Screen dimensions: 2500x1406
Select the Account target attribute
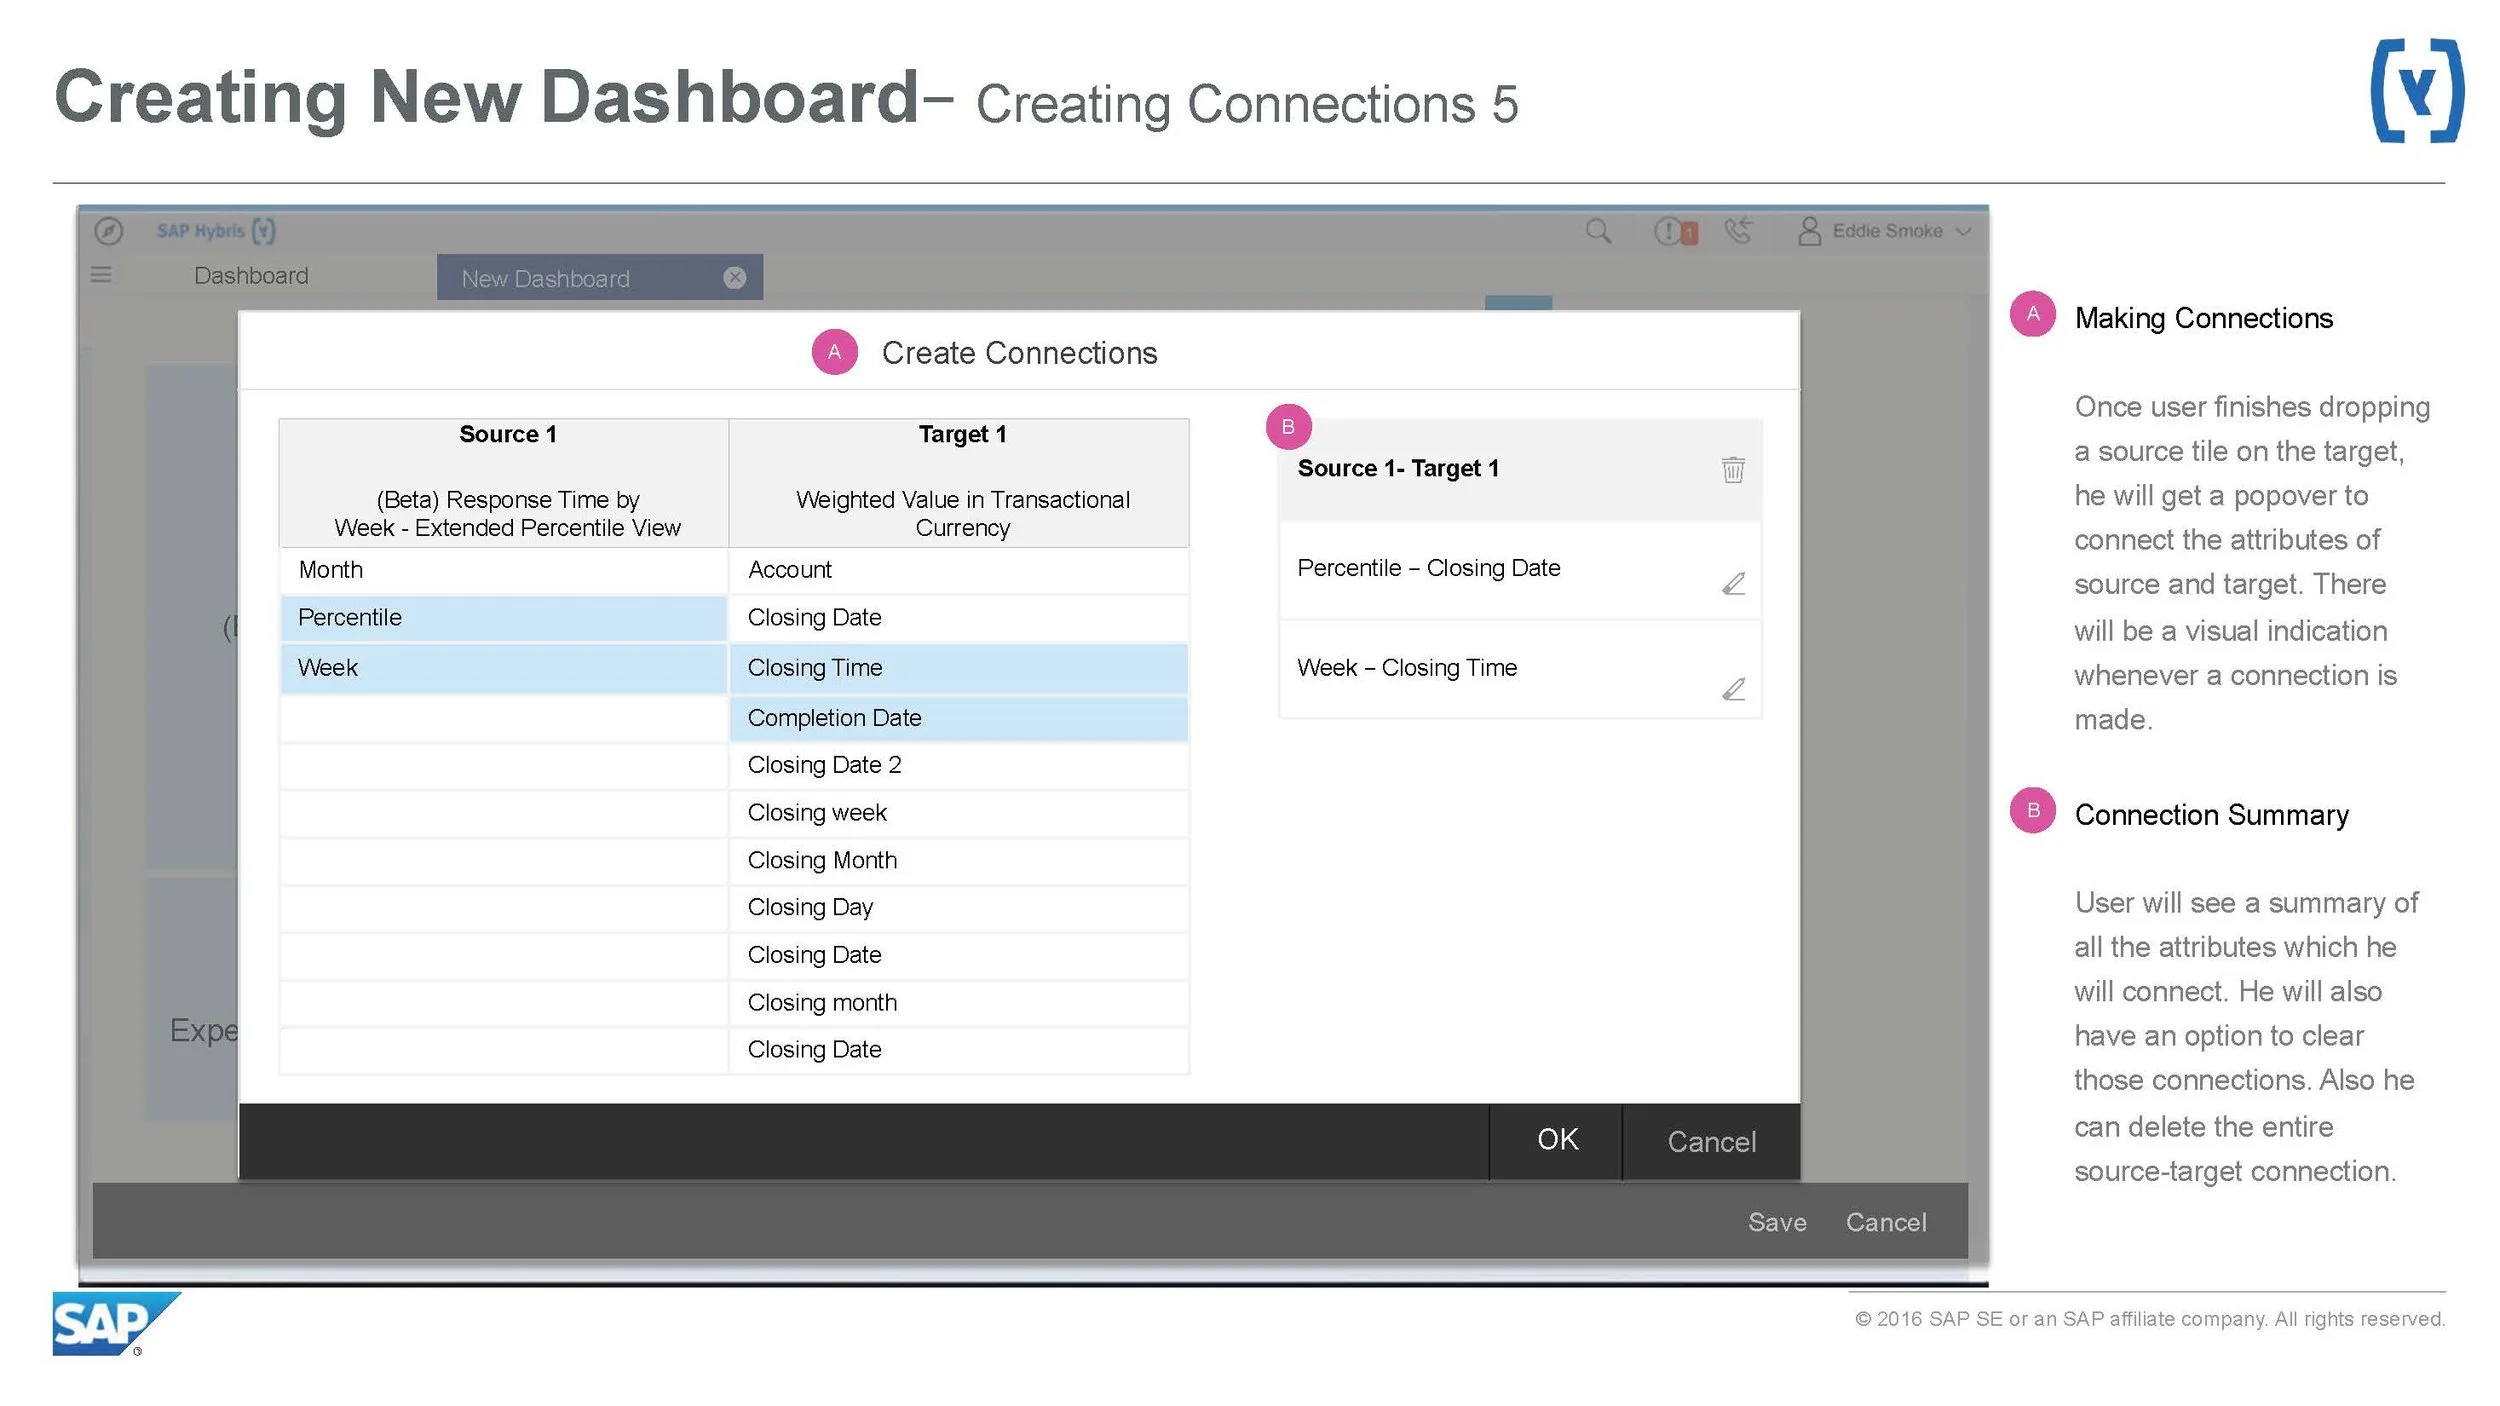pyautogui.click(x=959, y=570)
